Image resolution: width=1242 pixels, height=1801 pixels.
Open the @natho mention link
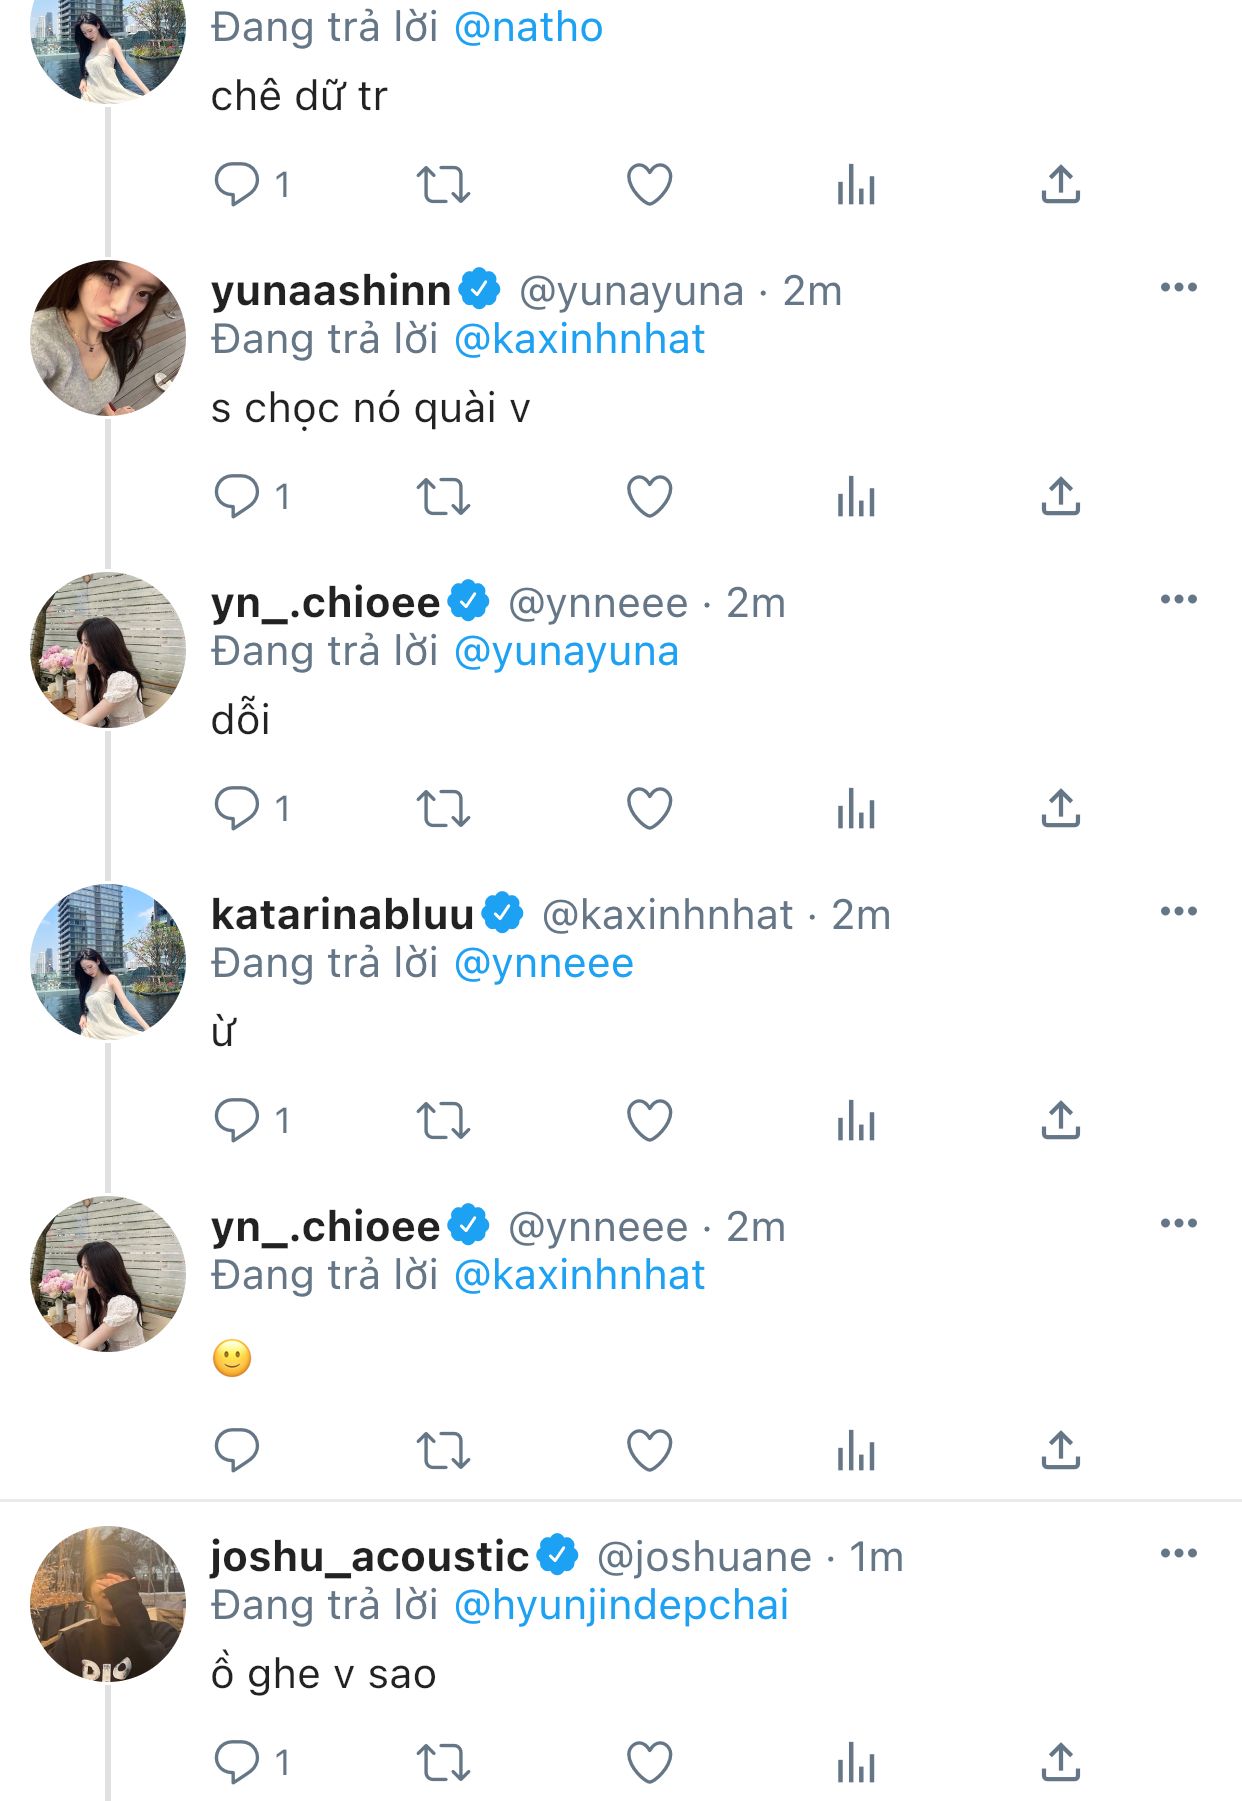[528, 28]
